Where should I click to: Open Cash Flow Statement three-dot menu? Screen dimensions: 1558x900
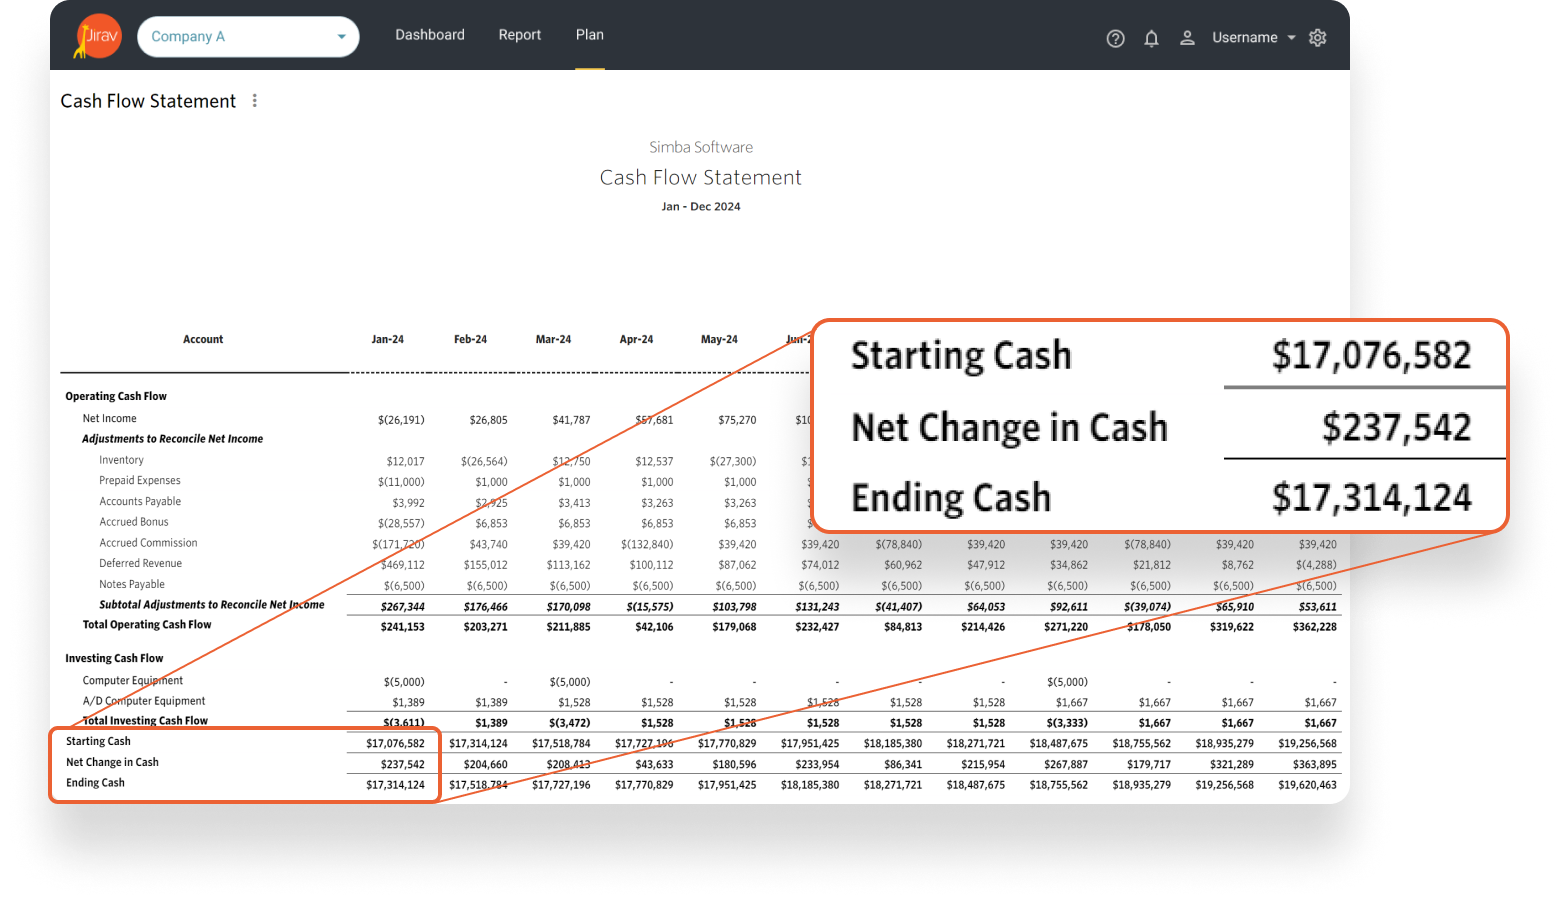pyautogui.click(x=255, y=101)
